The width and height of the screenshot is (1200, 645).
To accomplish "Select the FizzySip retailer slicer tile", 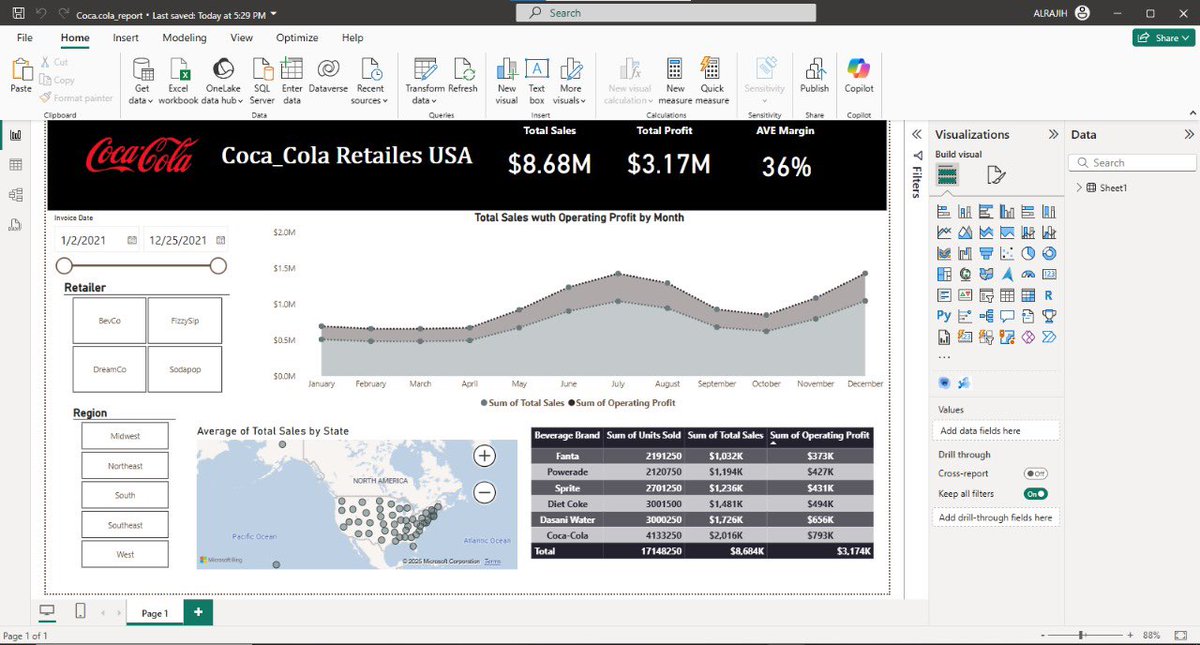I will [184, 320].
